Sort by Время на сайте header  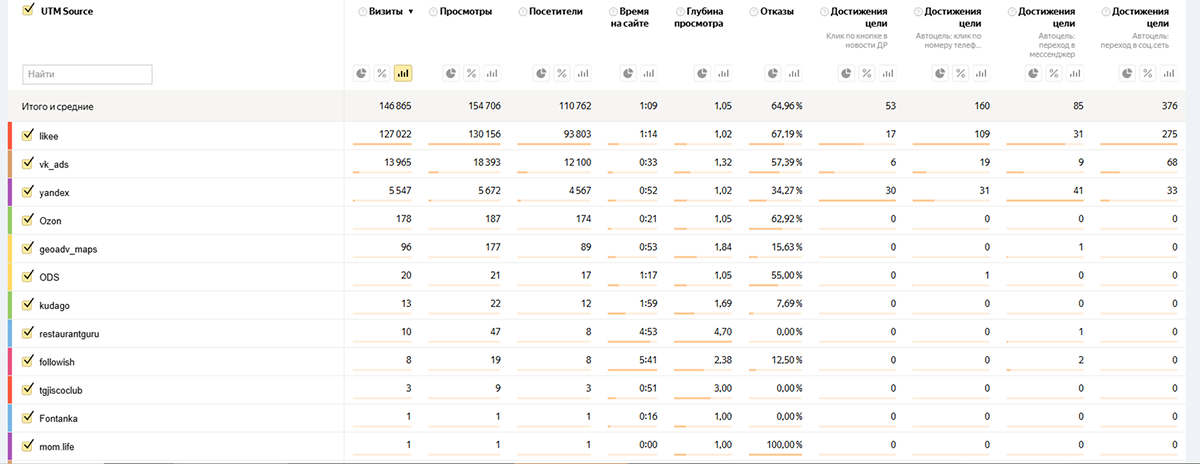628,18
